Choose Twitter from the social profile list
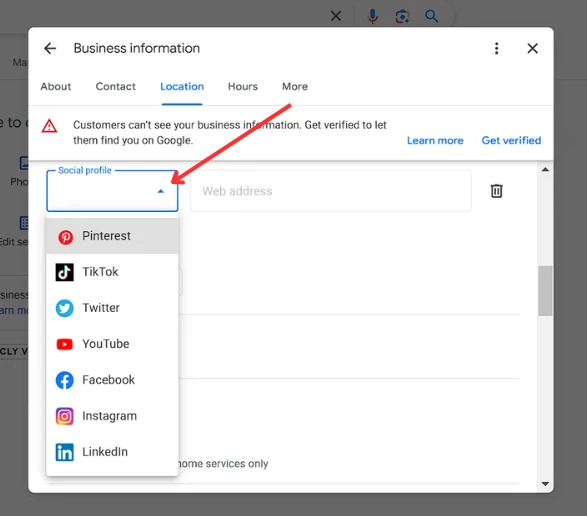 pos(112,308)
